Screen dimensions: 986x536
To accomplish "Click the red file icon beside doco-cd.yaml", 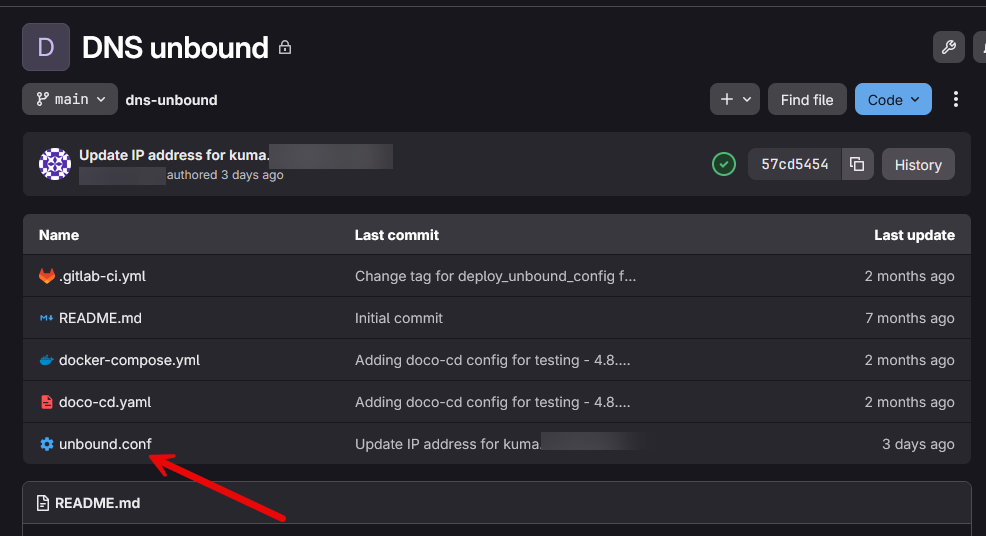I will point(47,402).
